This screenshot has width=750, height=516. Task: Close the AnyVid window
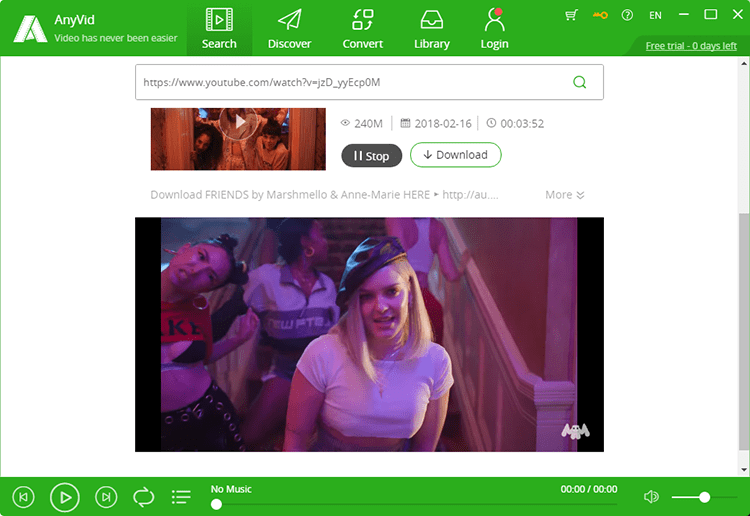tap(738, 15)
